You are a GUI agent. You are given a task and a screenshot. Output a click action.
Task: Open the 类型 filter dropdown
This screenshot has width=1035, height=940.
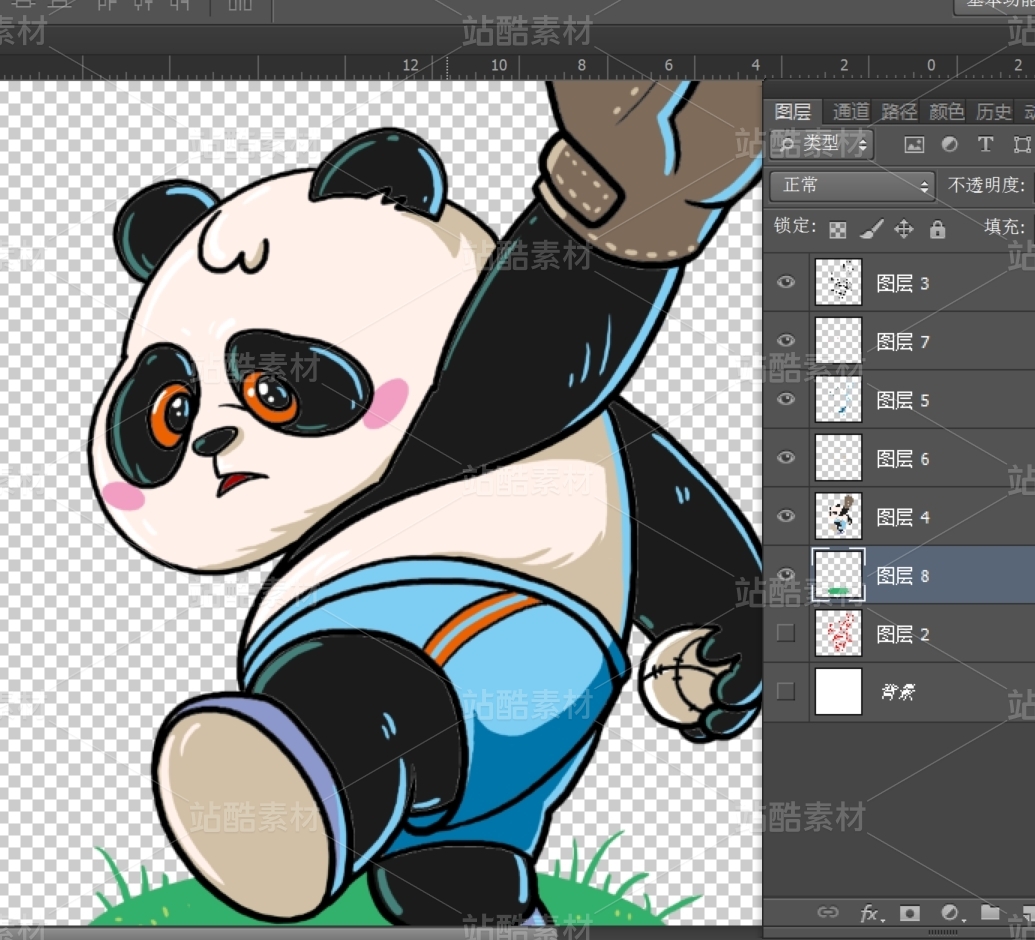pyautogui.click(x=821, y=144)
